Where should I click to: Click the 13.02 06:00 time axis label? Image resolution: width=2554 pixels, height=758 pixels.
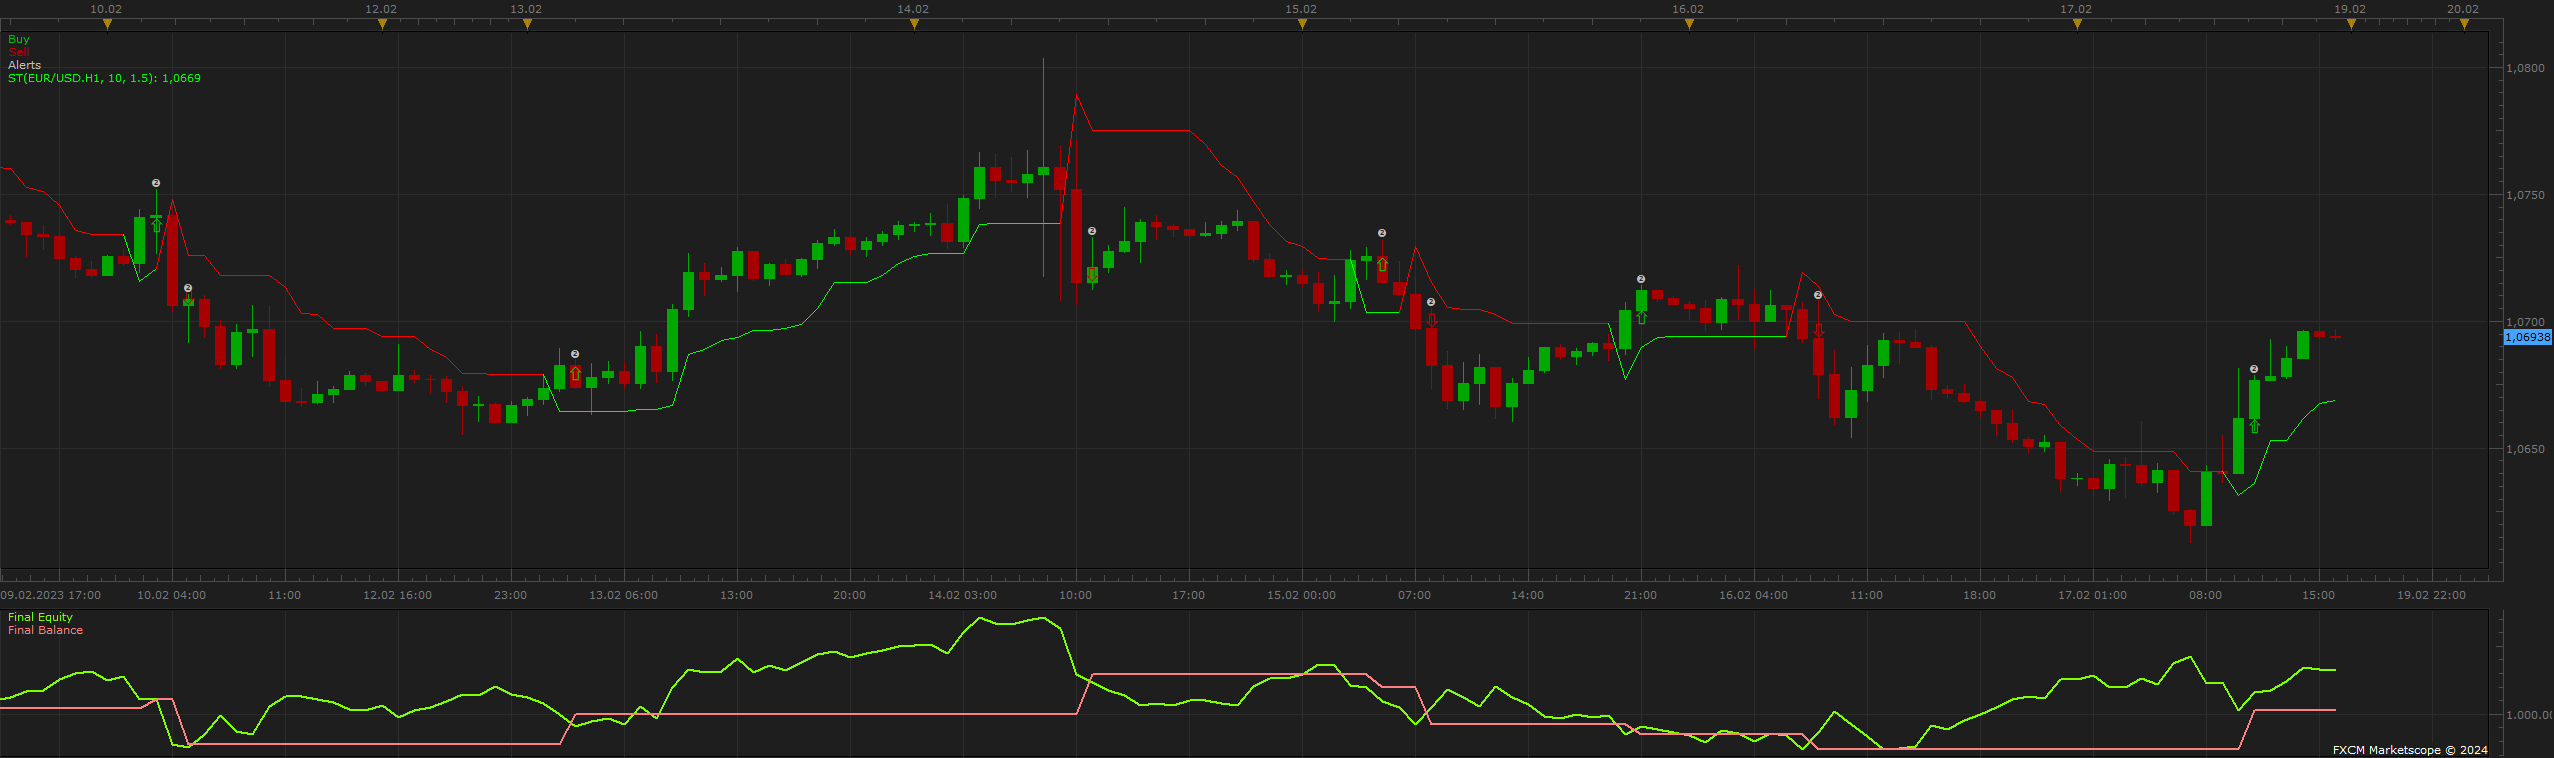(623, 595)
